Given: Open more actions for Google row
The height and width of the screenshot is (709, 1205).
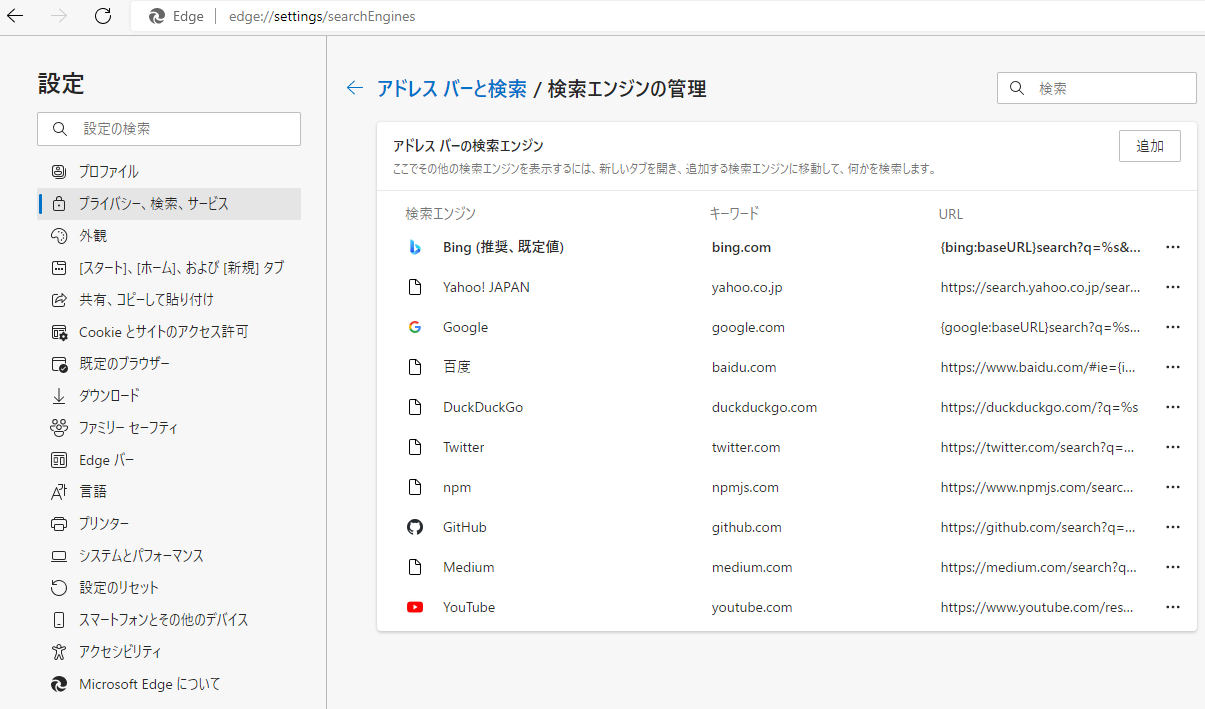Looking at the screenshot, I should (x=1173, y=327).
